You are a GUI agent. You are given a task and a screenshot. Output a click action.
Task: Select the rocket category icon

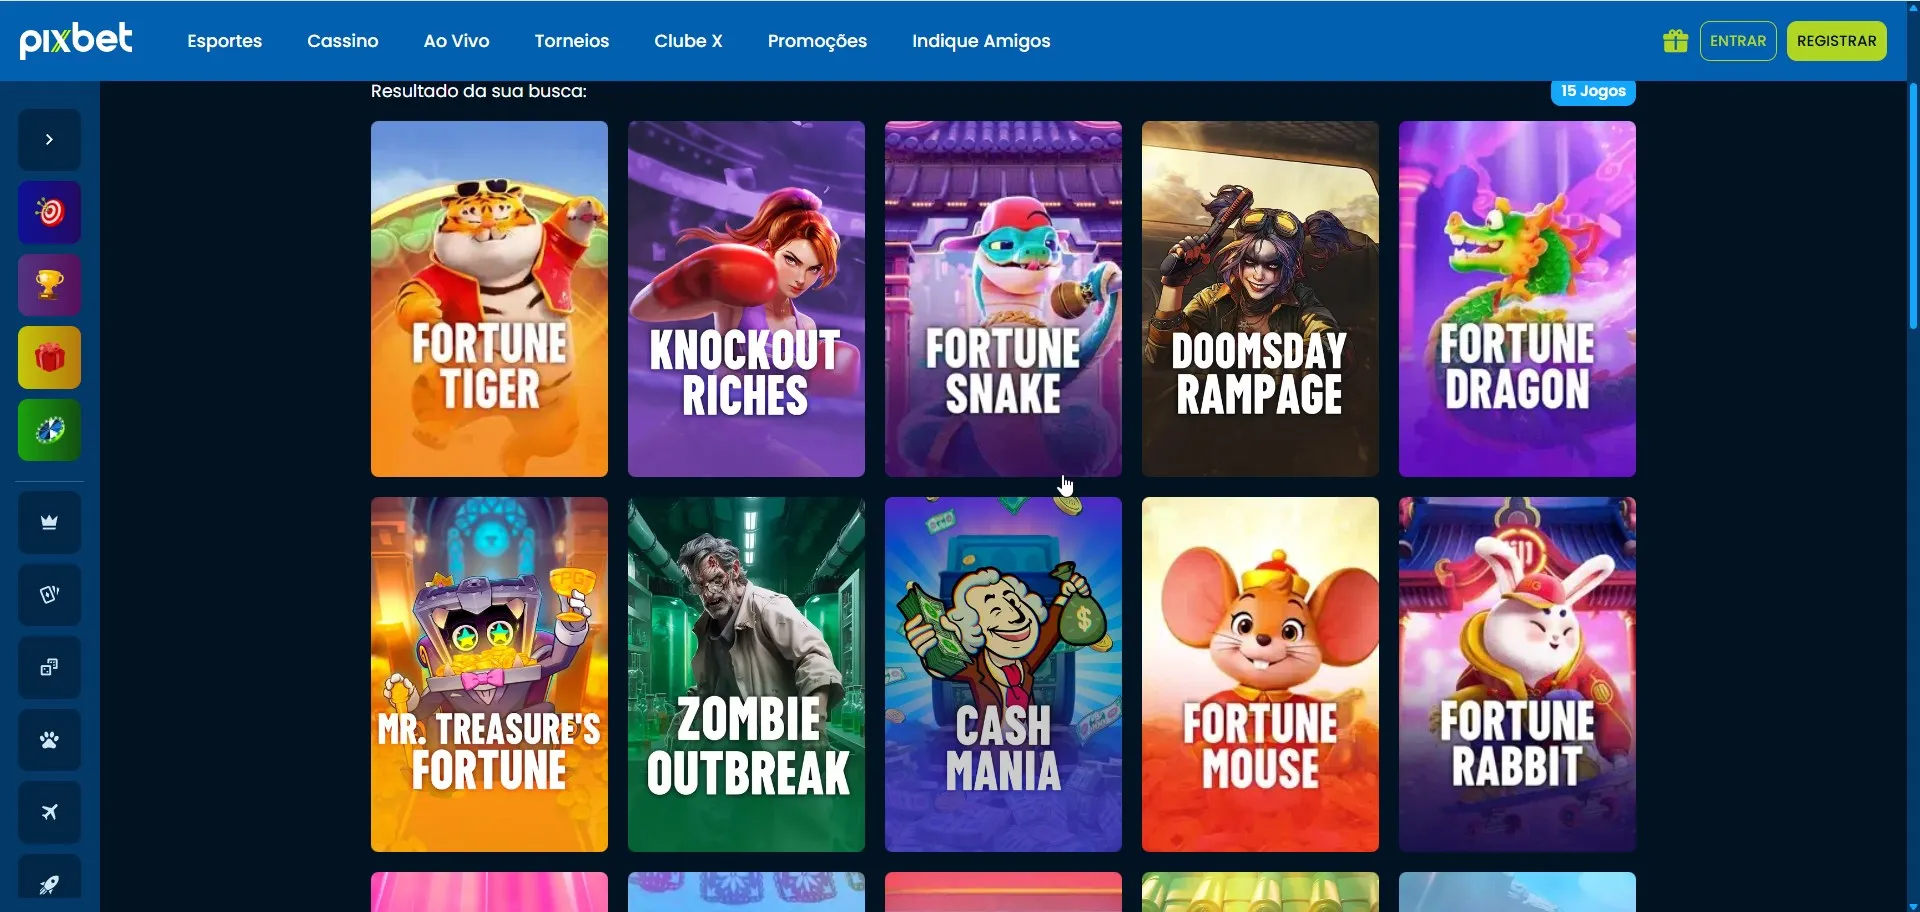click(49, 880)
